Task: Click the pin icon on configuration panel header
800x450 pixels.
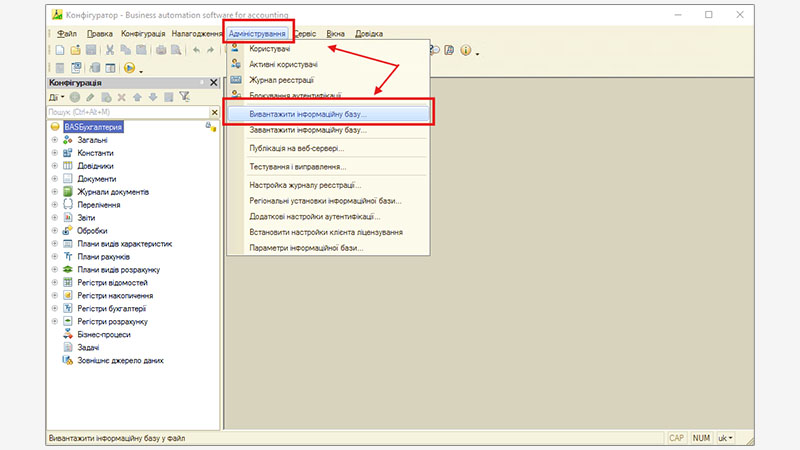Action: [199, 83]
